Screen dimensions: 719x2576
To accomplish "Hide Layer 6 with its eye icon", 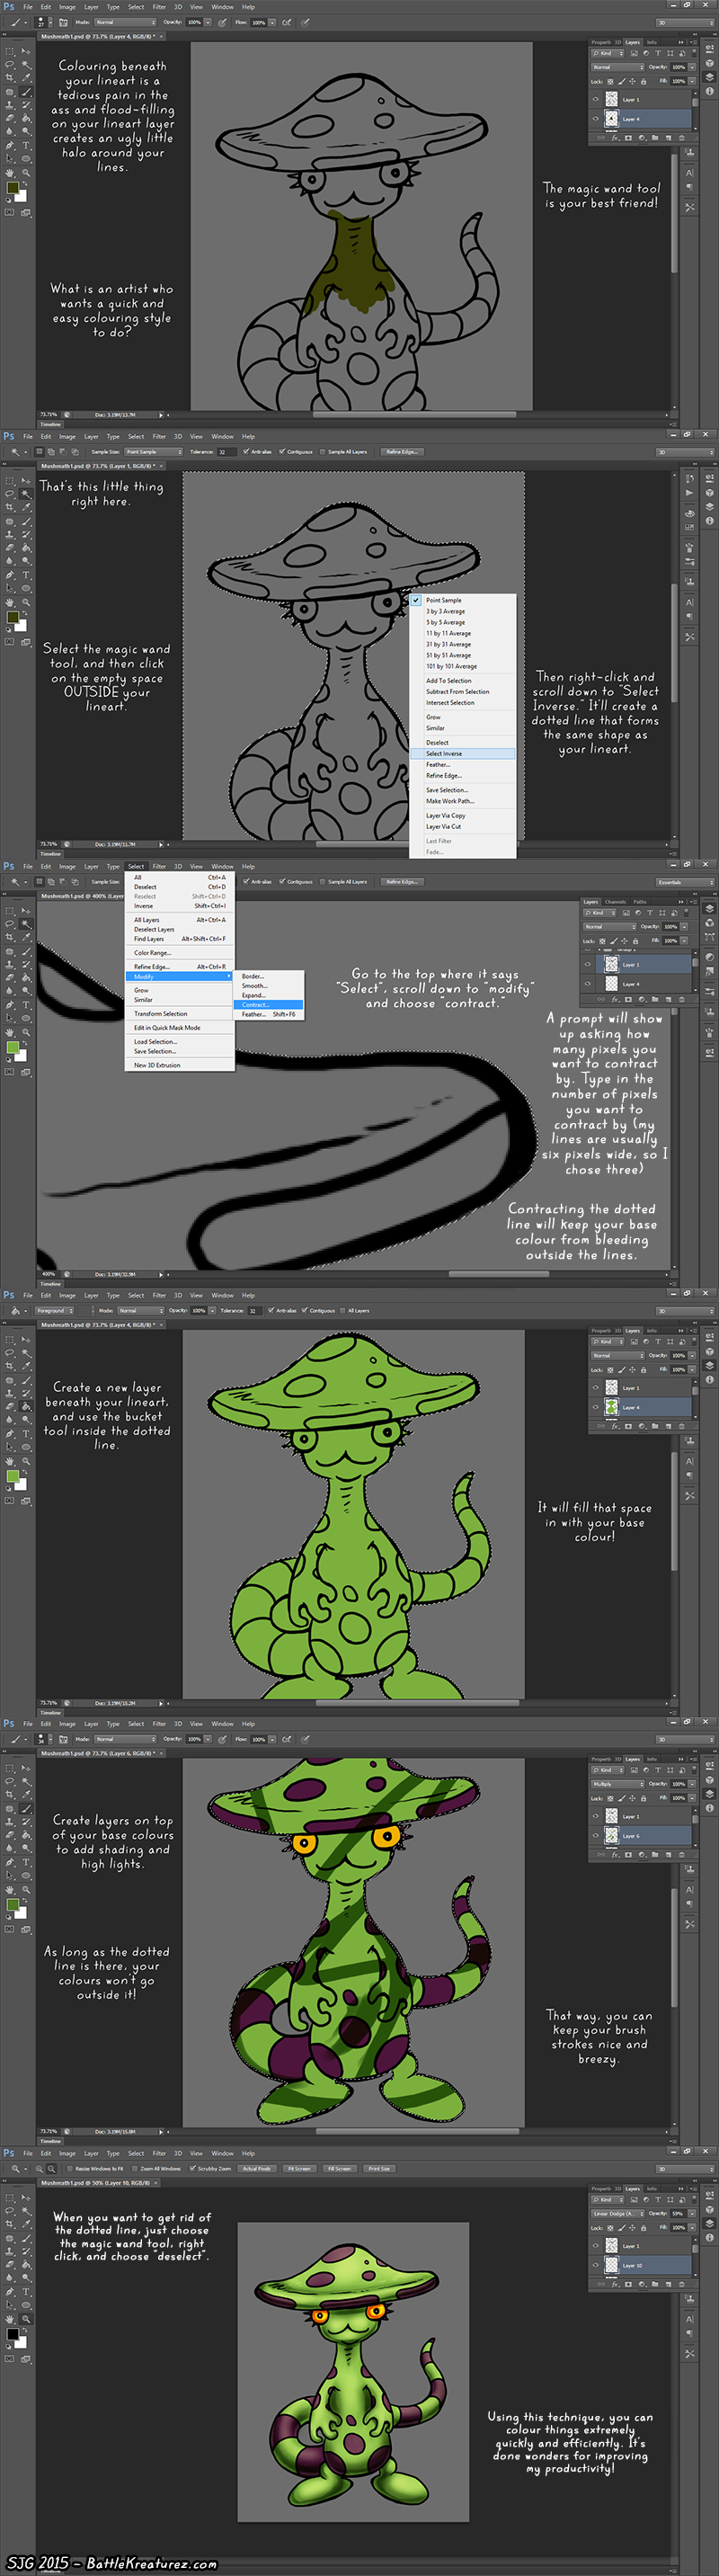I will click(597, 1836).
